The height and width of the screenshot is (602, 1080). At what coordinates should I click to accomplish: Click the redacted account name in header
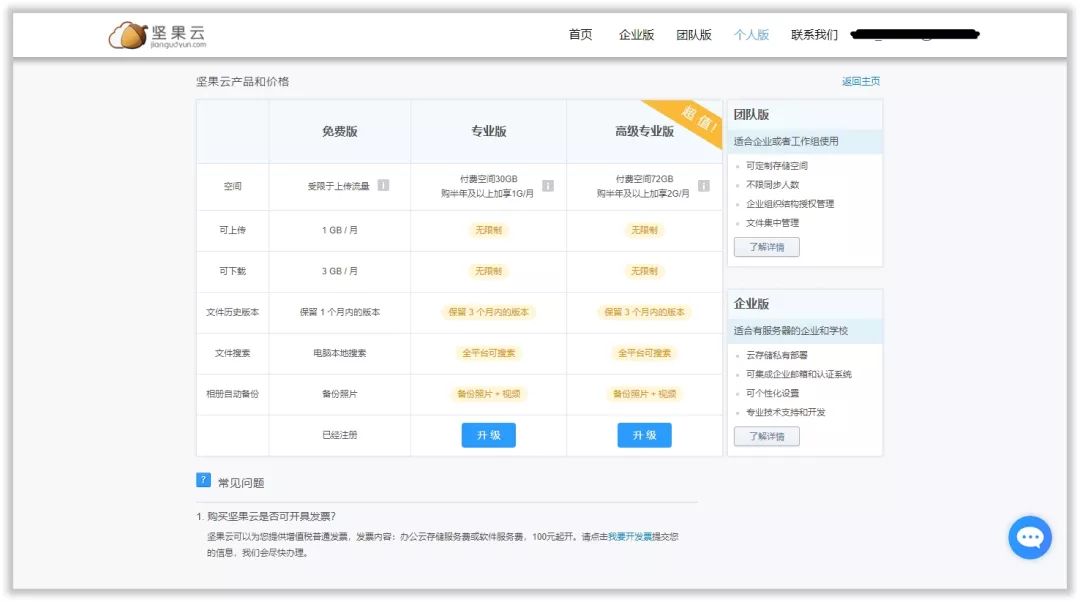coord(914,35)
